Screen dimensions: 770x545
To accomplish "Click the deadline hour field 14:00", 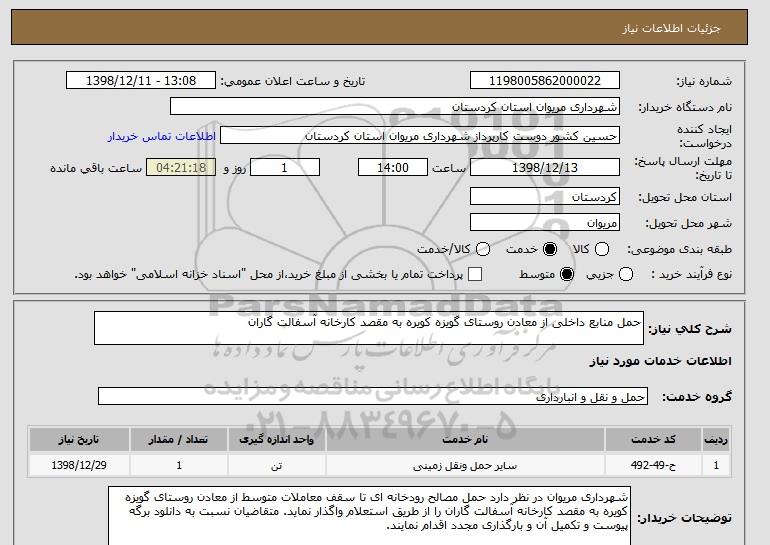I will [393, 167].
